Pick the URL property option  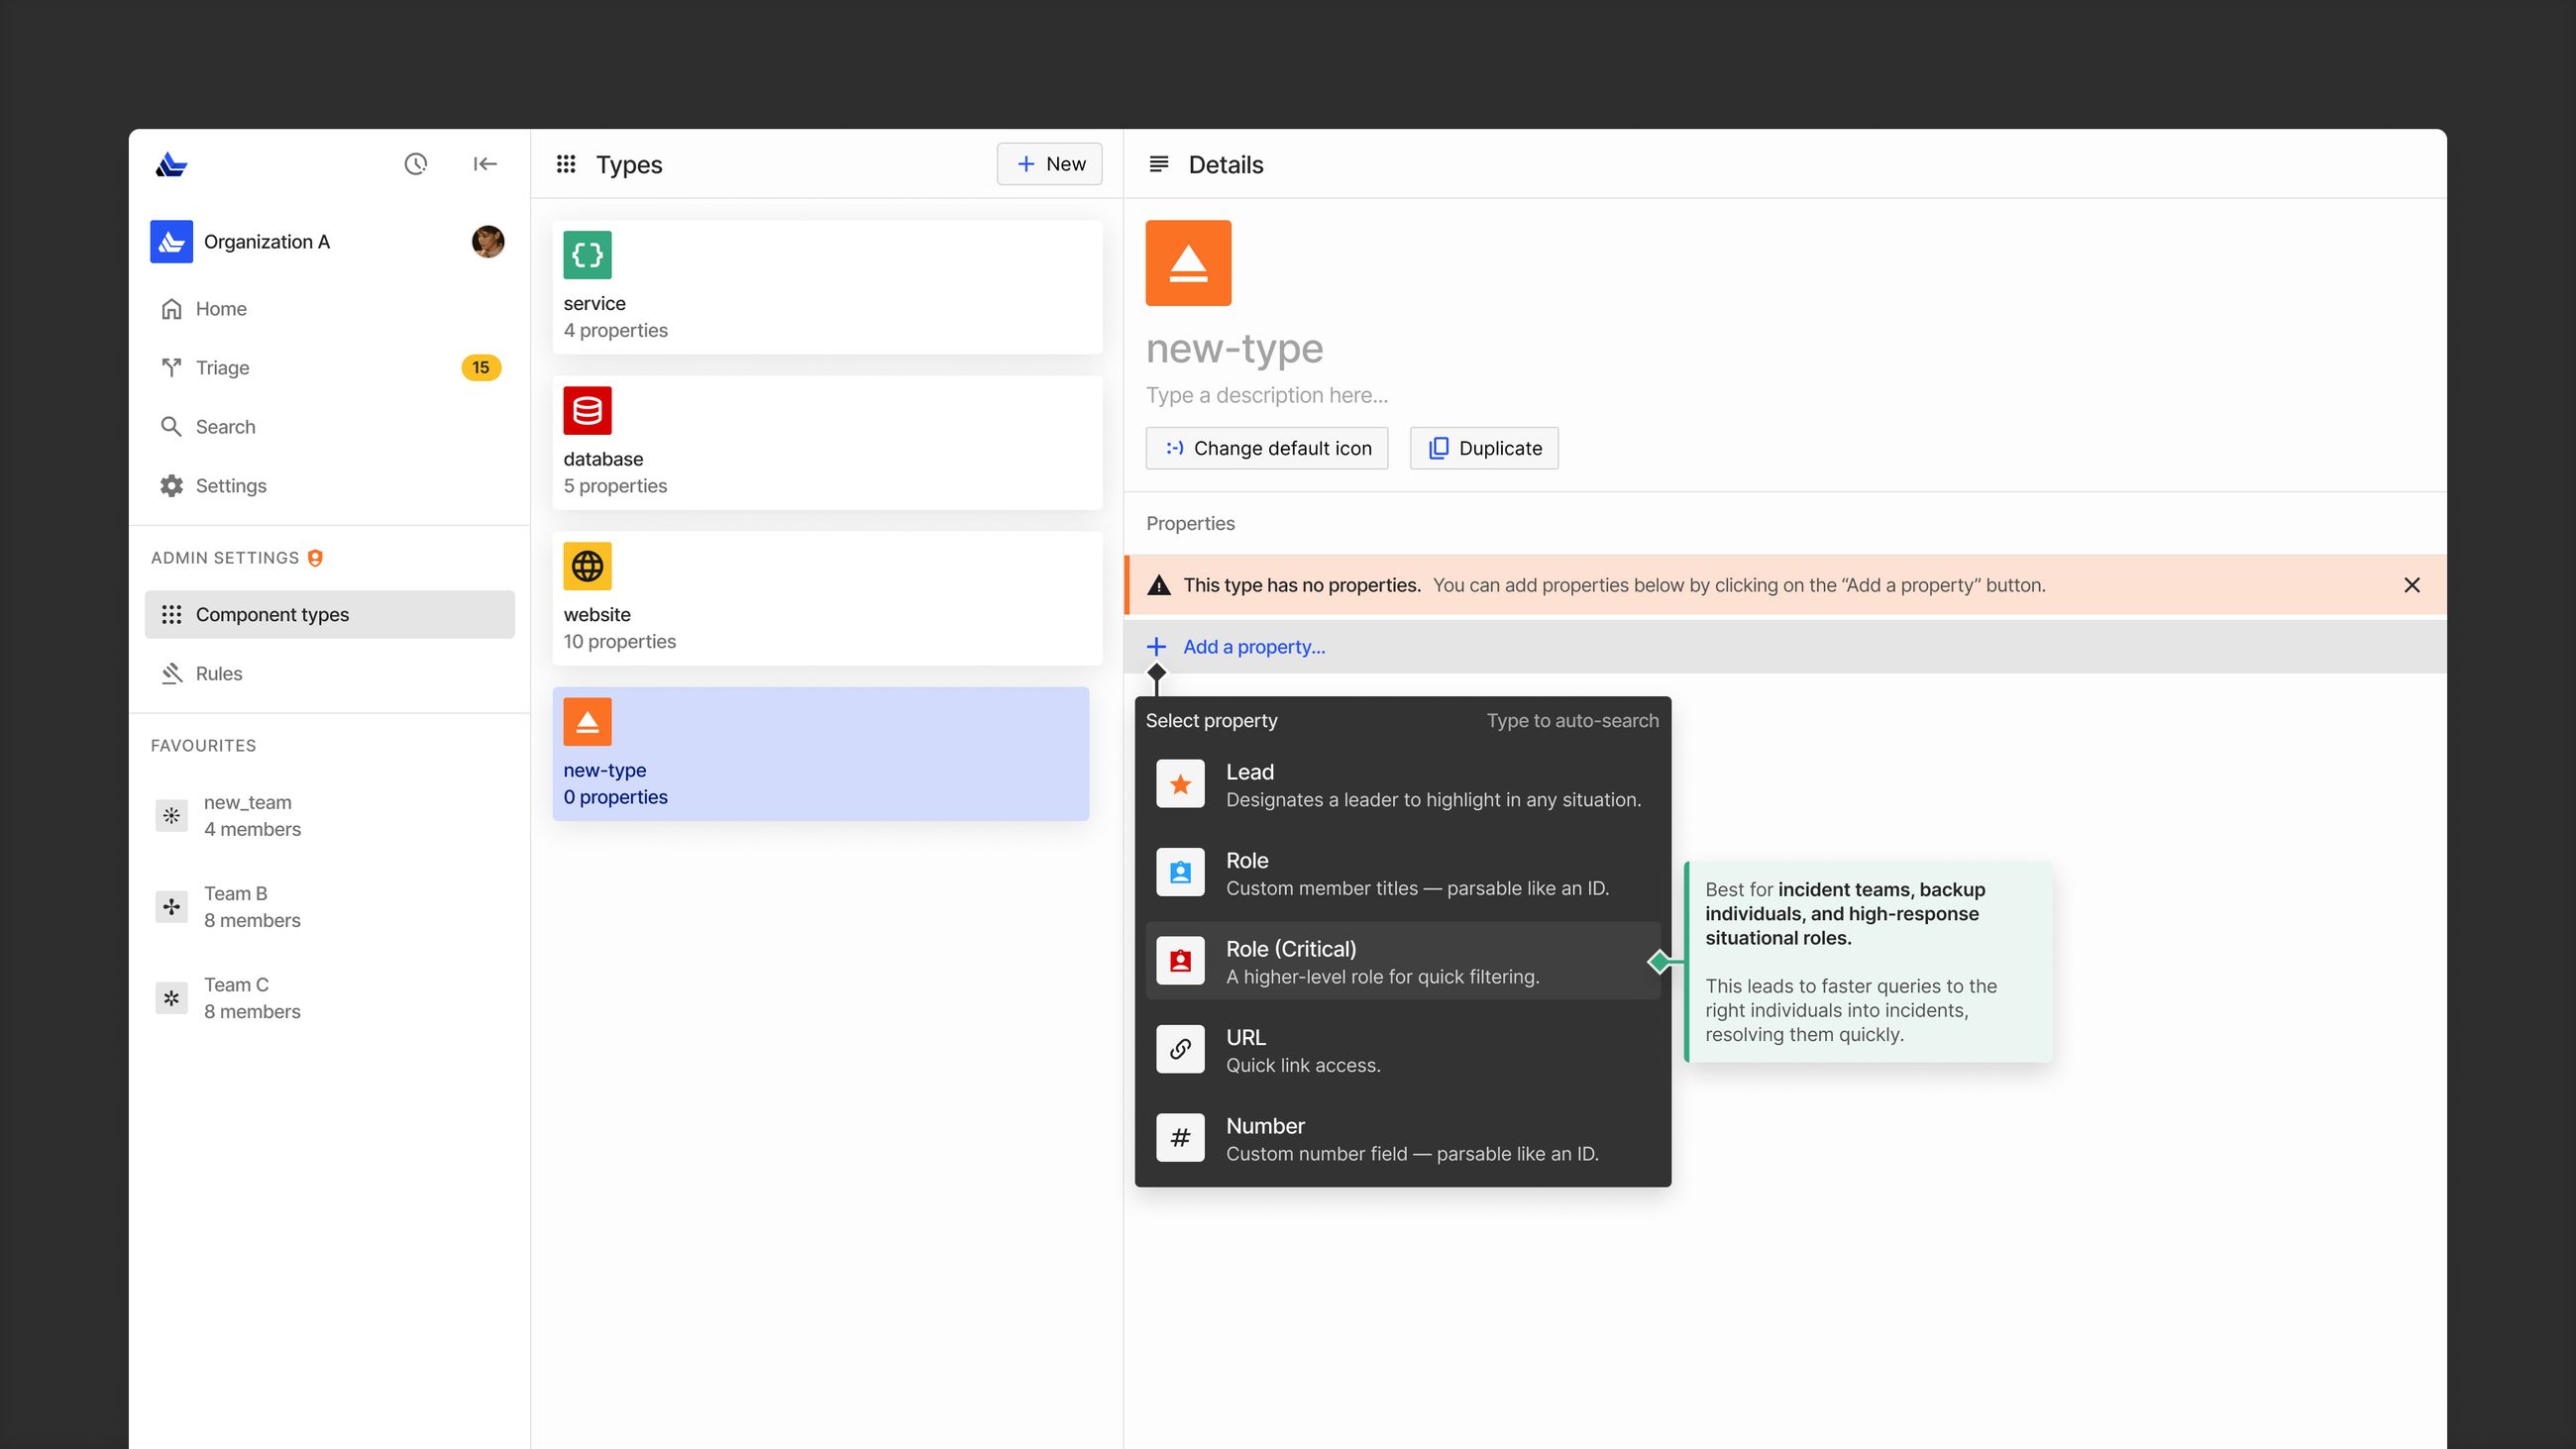coord(1402,1050)
